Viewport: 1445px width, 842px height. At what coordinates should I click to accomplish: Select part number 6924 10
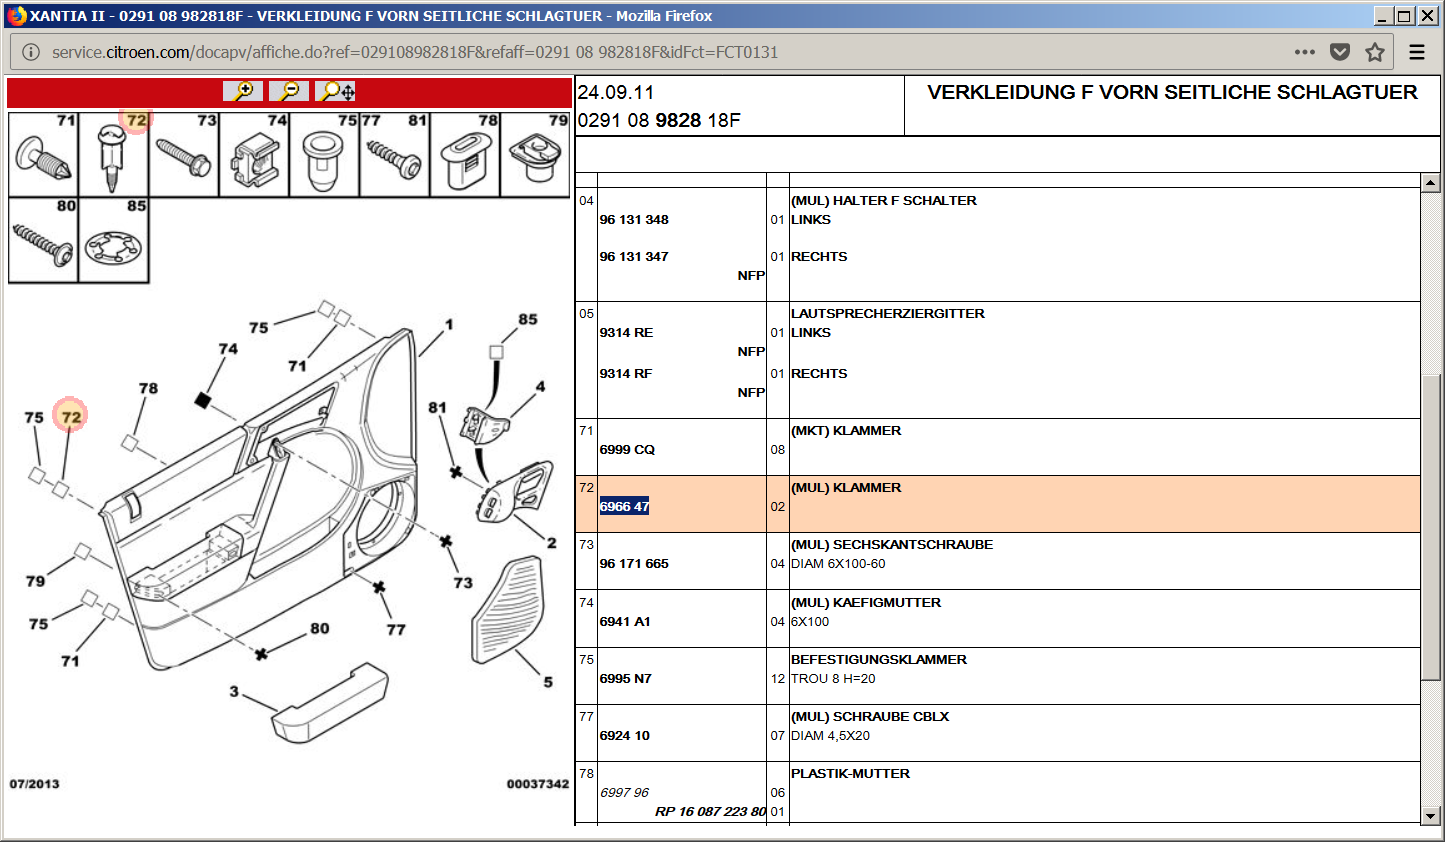pyautogui.click(x=625, y=736)
